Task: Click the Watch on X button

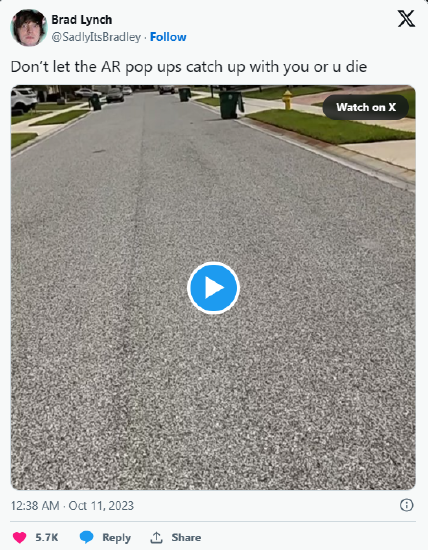Action: pos(366,107)
